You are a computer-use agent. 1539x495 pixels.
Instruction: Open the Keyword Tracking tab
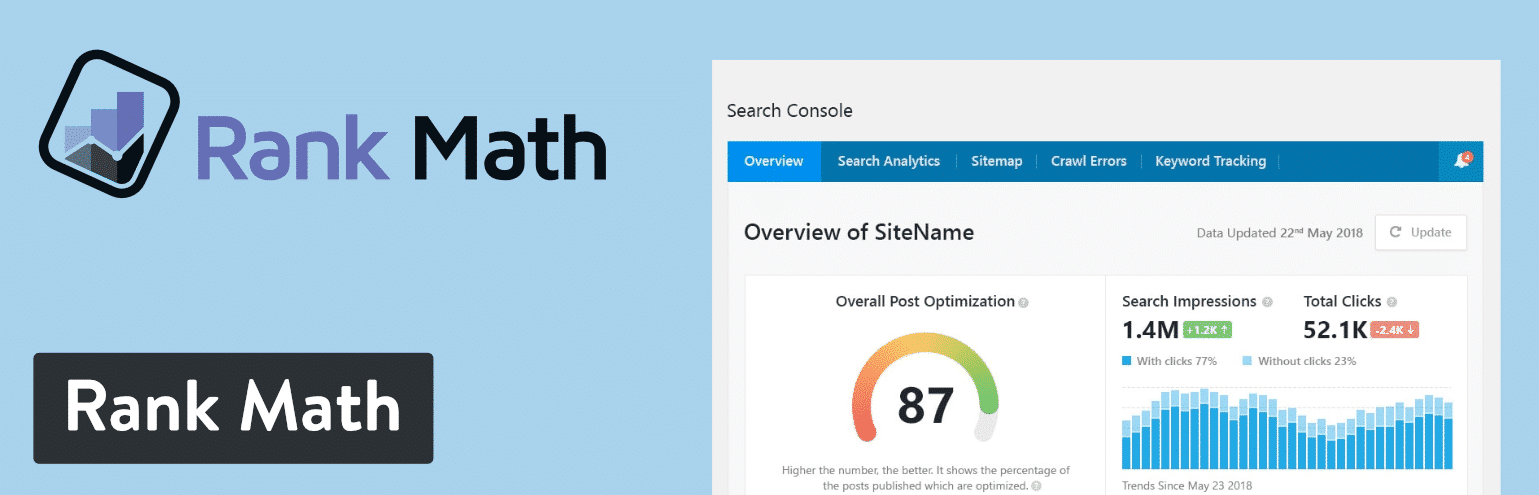(x=1210, y=161)
